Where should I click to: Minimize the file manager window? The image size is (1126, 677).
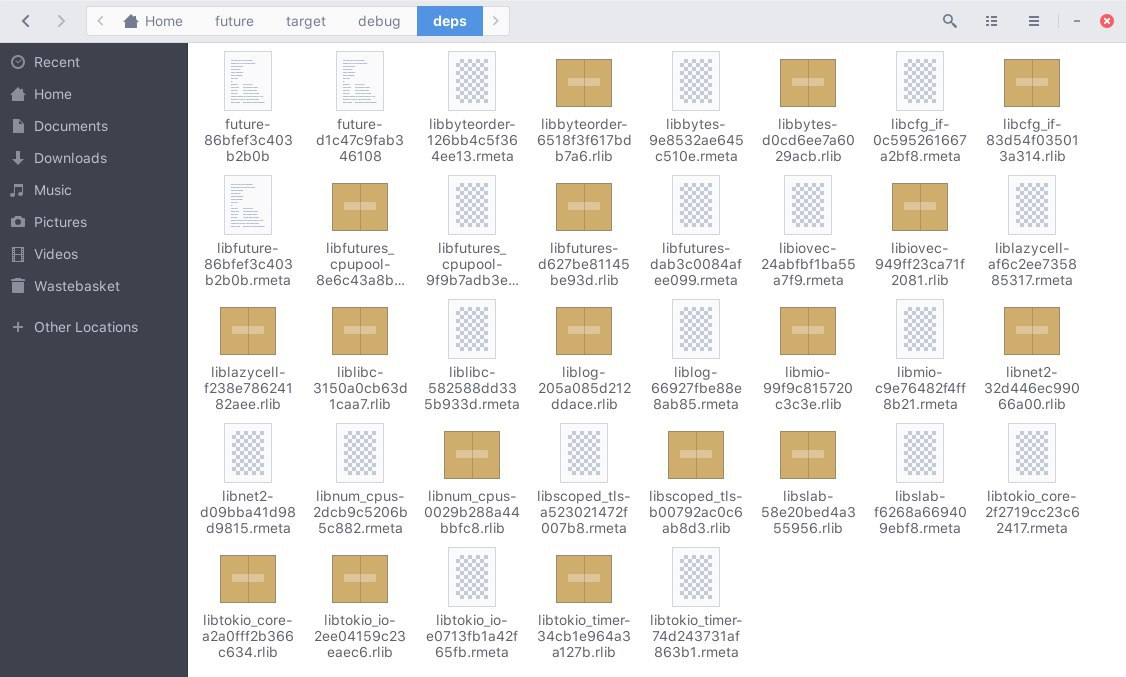pyautogui.click(x=1076, y=22)
